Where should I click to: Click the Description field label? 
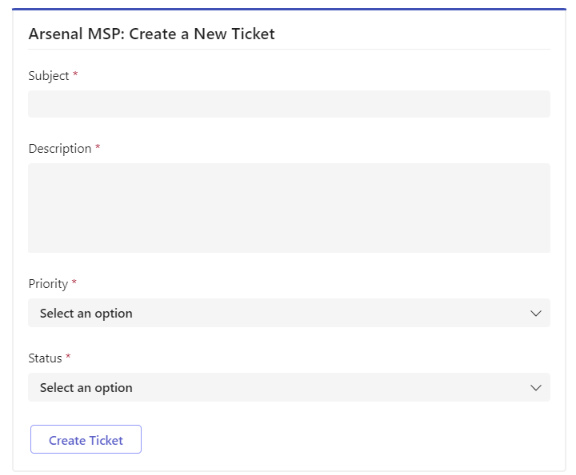pos(60,149)
